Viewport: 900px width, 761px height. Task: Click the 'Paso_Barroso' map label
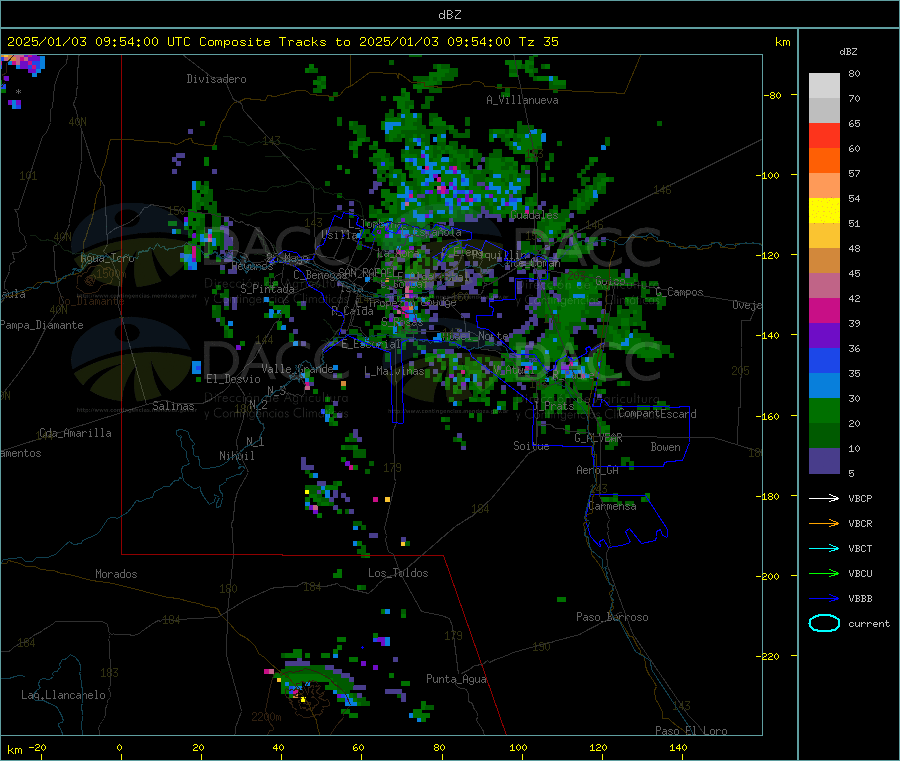[x=612, y=617]
